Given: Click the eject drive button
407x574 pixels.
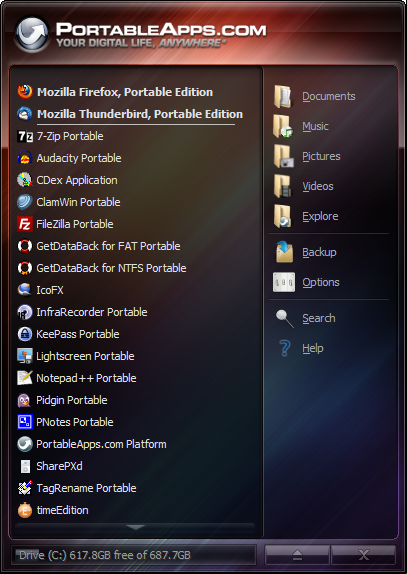Looking at the screenshot, I should click(297, 555).
